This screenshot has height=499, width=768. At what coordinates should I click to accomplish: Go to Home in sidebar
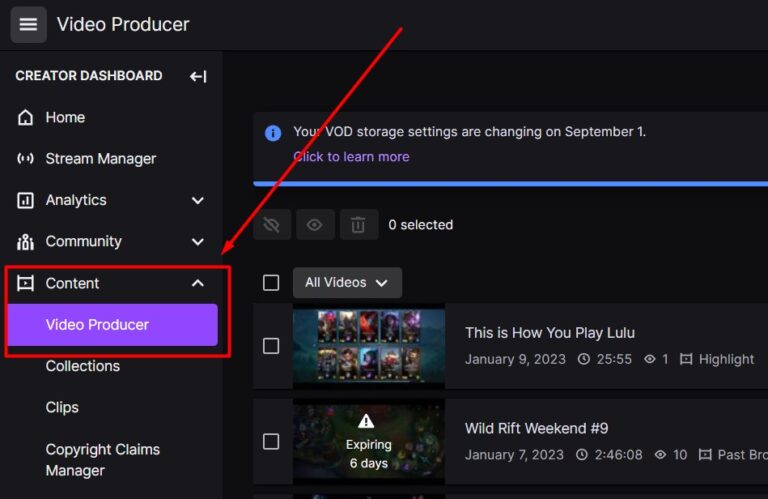[x=65, y=118]
